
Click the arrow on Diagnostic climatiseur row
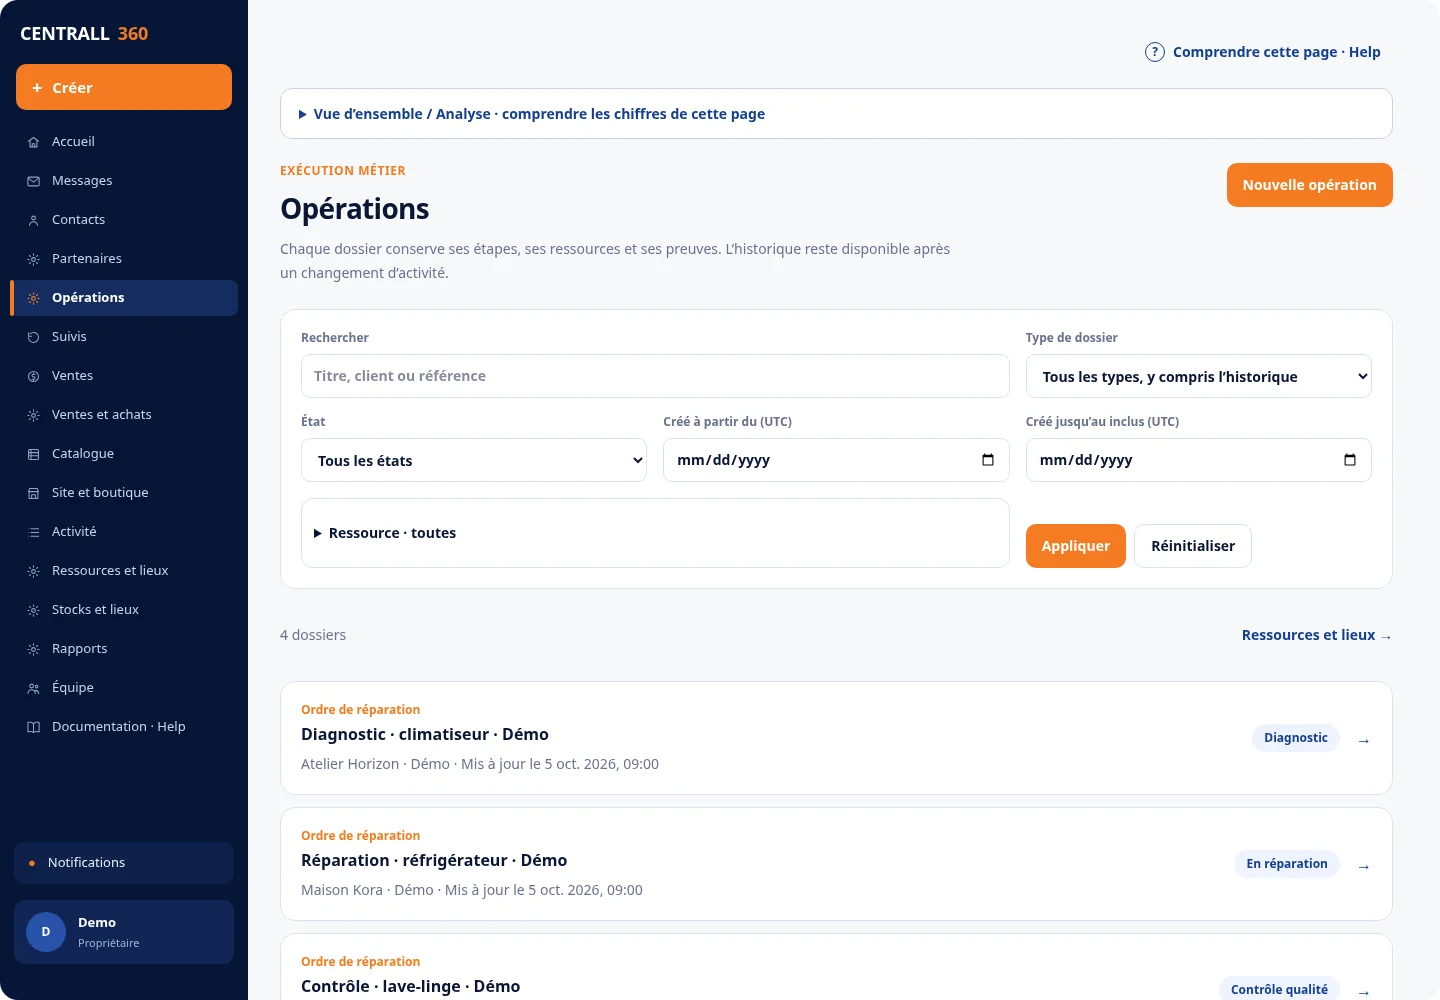[1364, 740]
